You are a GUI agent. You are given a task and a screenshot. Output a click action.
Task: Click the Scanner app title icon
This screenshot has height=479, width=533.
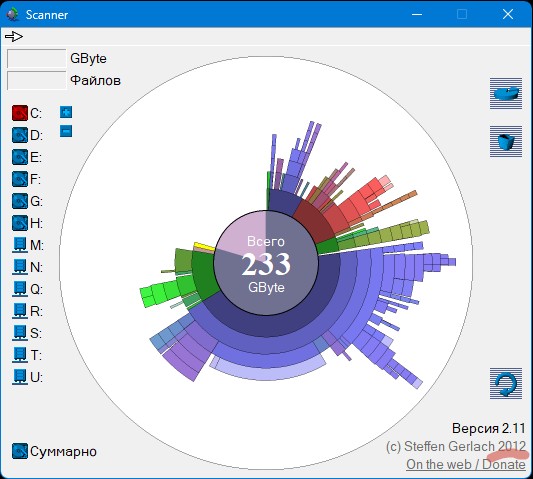tap(13, 14)
